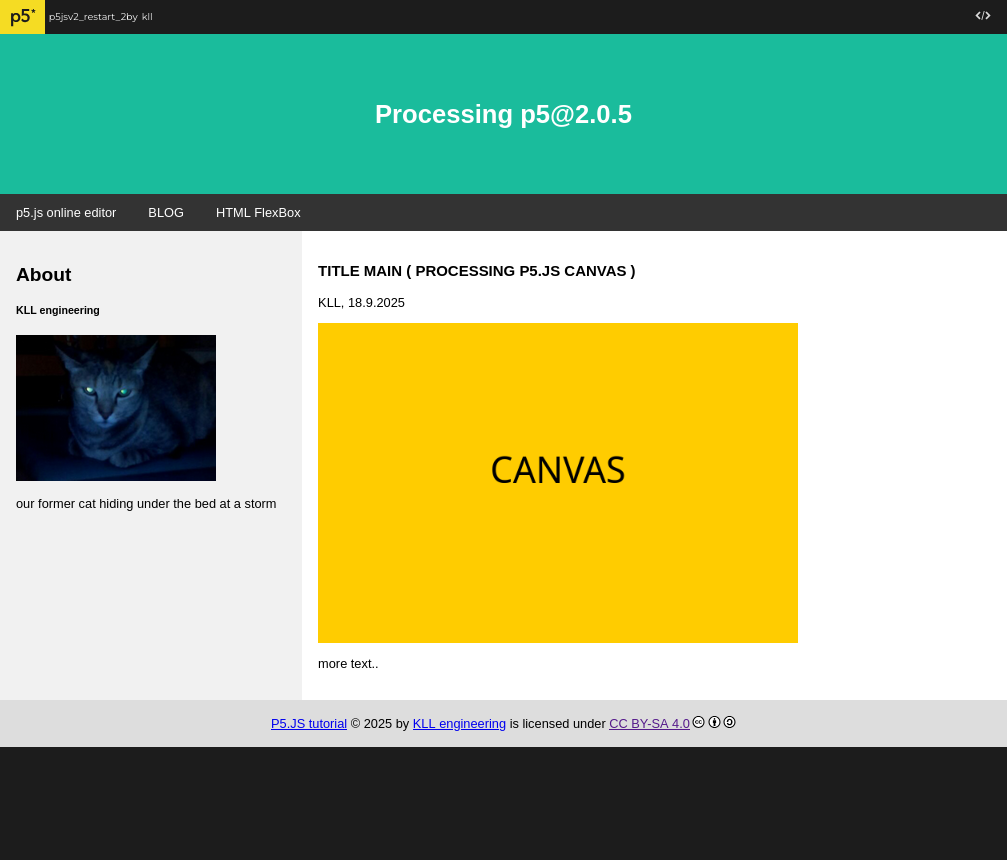This screenshot has height=860, width=1007.
Task: Open the code view via </> icon
Action: click(x=982, y=16)
